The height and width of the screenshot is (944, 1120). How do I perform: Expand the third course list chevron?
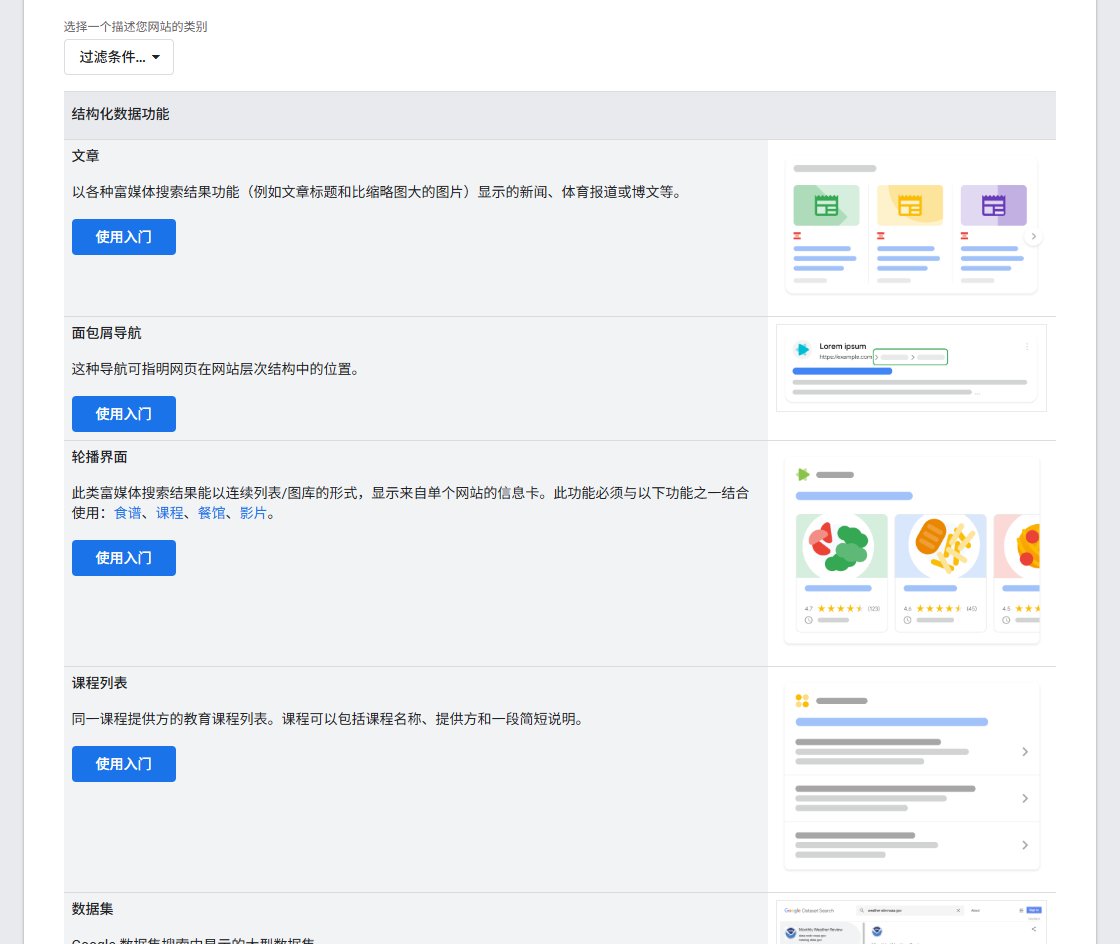(1025, 845)
